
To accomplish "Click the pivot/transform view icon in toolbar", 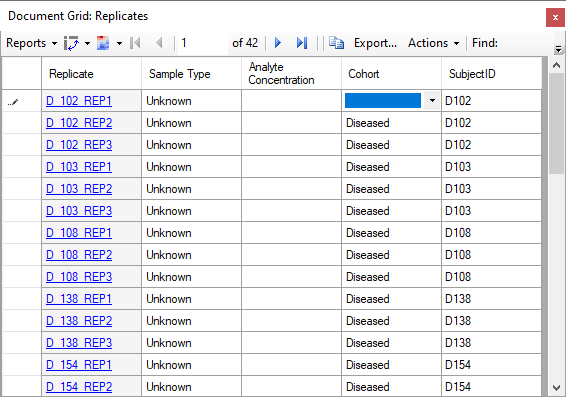I will [x=71, y=43].
